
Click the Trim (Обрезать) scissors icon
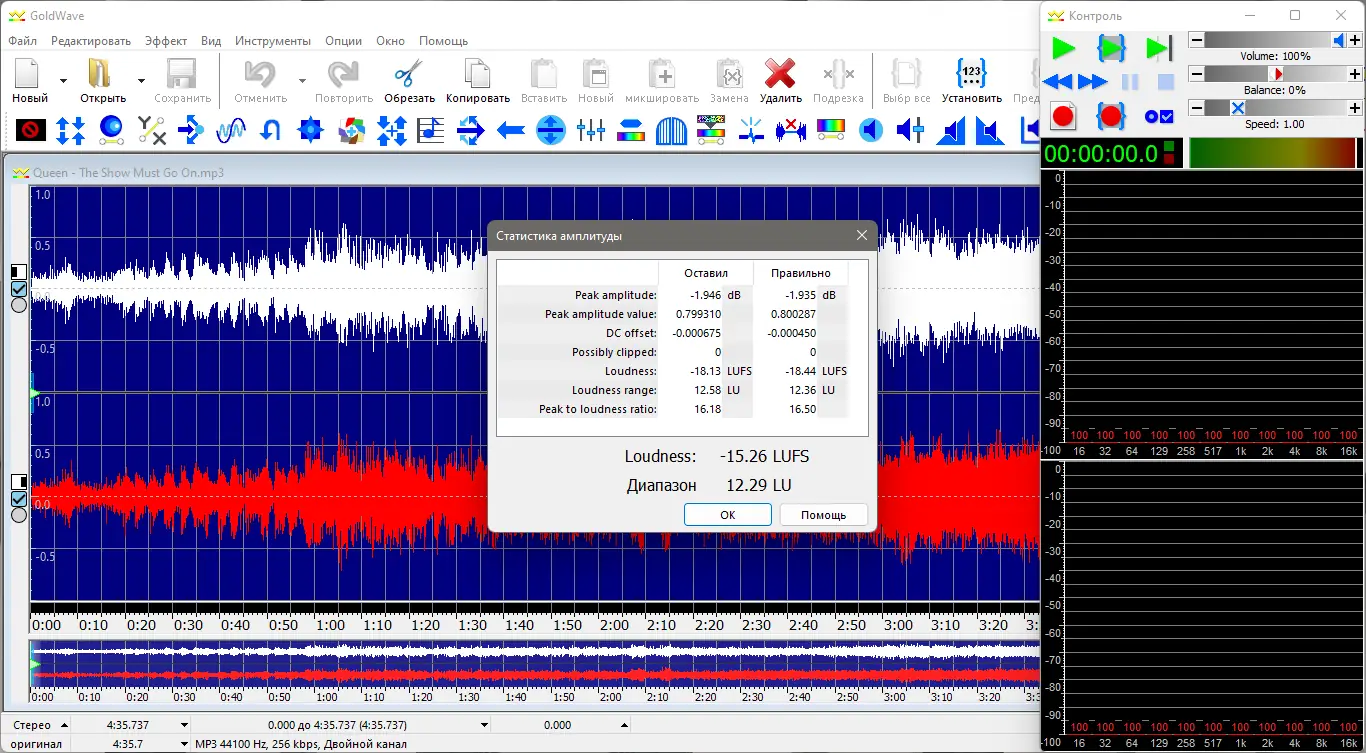pyautogui.click(x=408, y=75)
